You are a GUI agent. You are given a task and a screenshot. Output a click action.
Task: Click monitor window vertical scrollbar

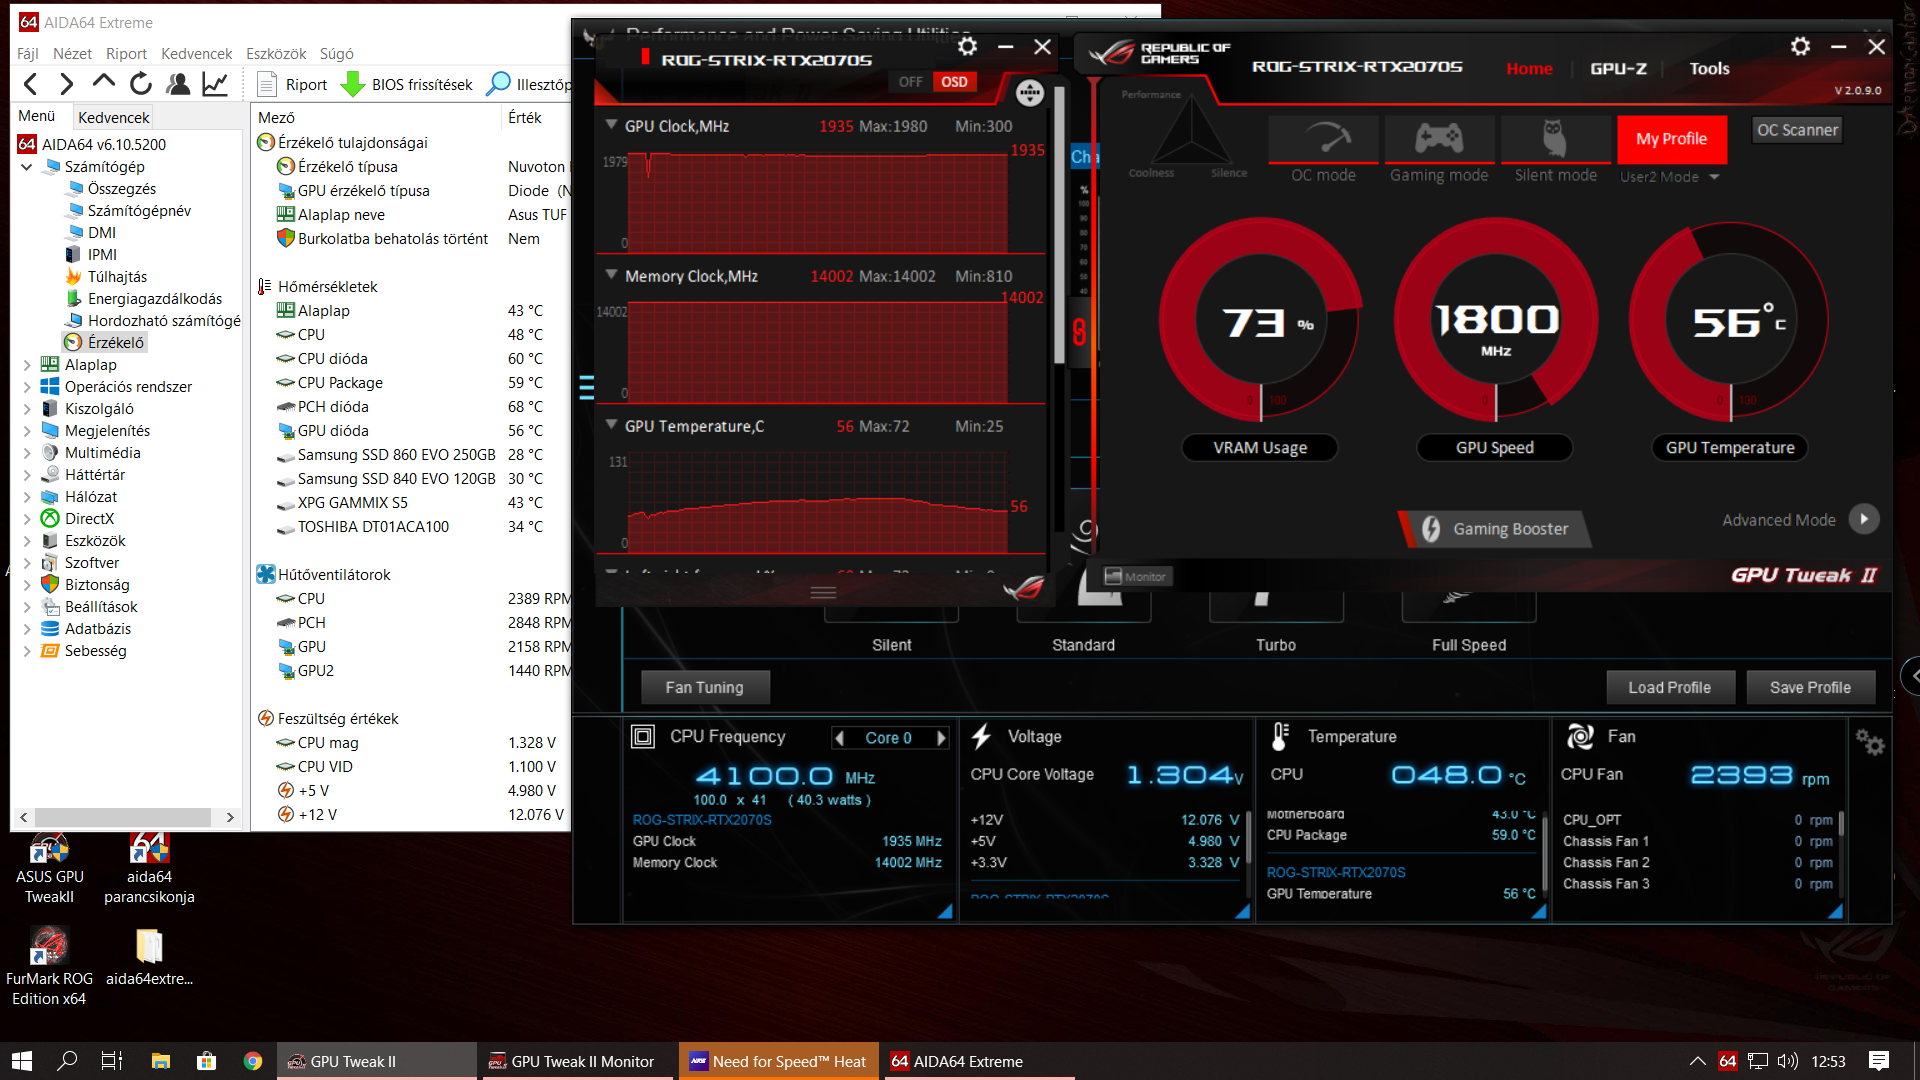1058,225
